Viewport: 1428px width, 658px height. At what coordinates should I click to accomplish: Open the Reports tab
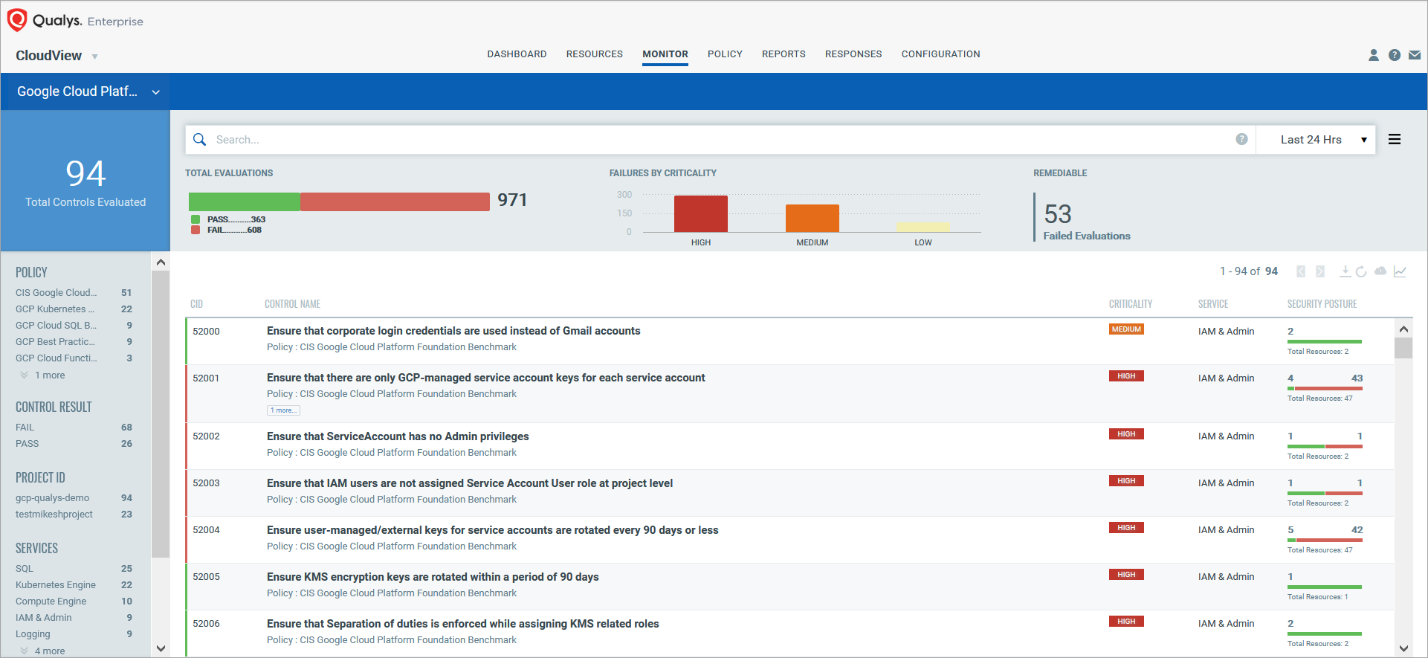[x=783, y=54]
